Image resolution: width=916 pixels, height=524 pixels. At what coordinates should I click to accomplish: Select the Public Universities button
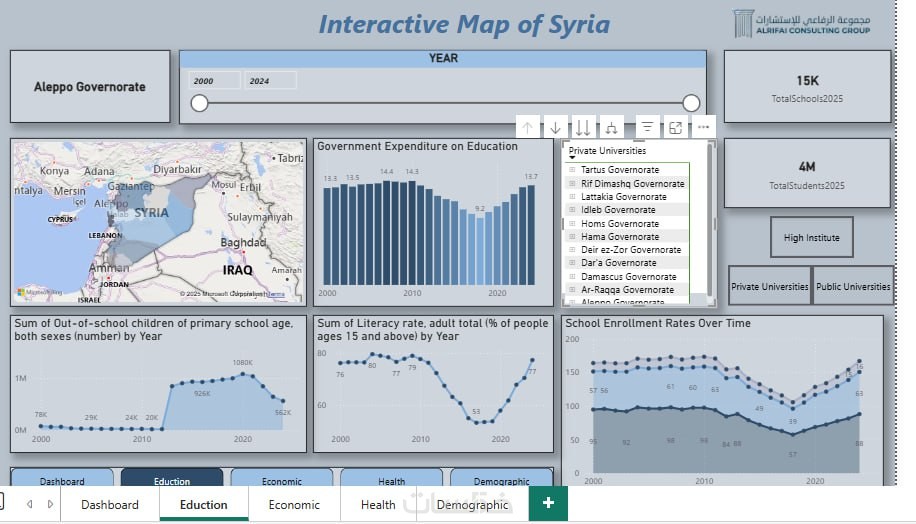click(853, 286)
